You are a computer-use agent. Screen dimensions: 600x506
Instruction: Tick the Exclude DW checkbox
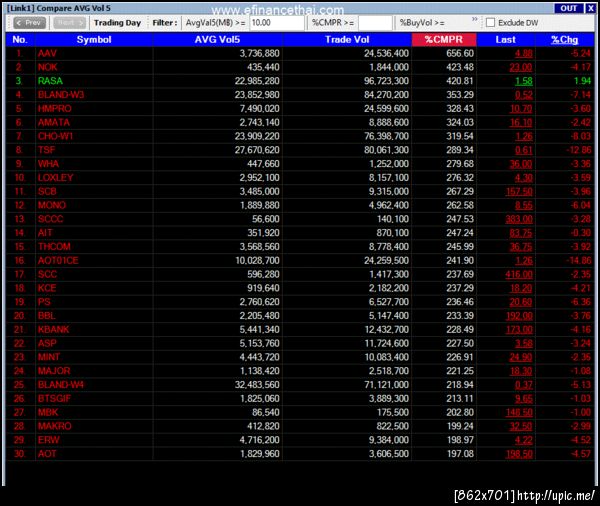coord(490,23)
